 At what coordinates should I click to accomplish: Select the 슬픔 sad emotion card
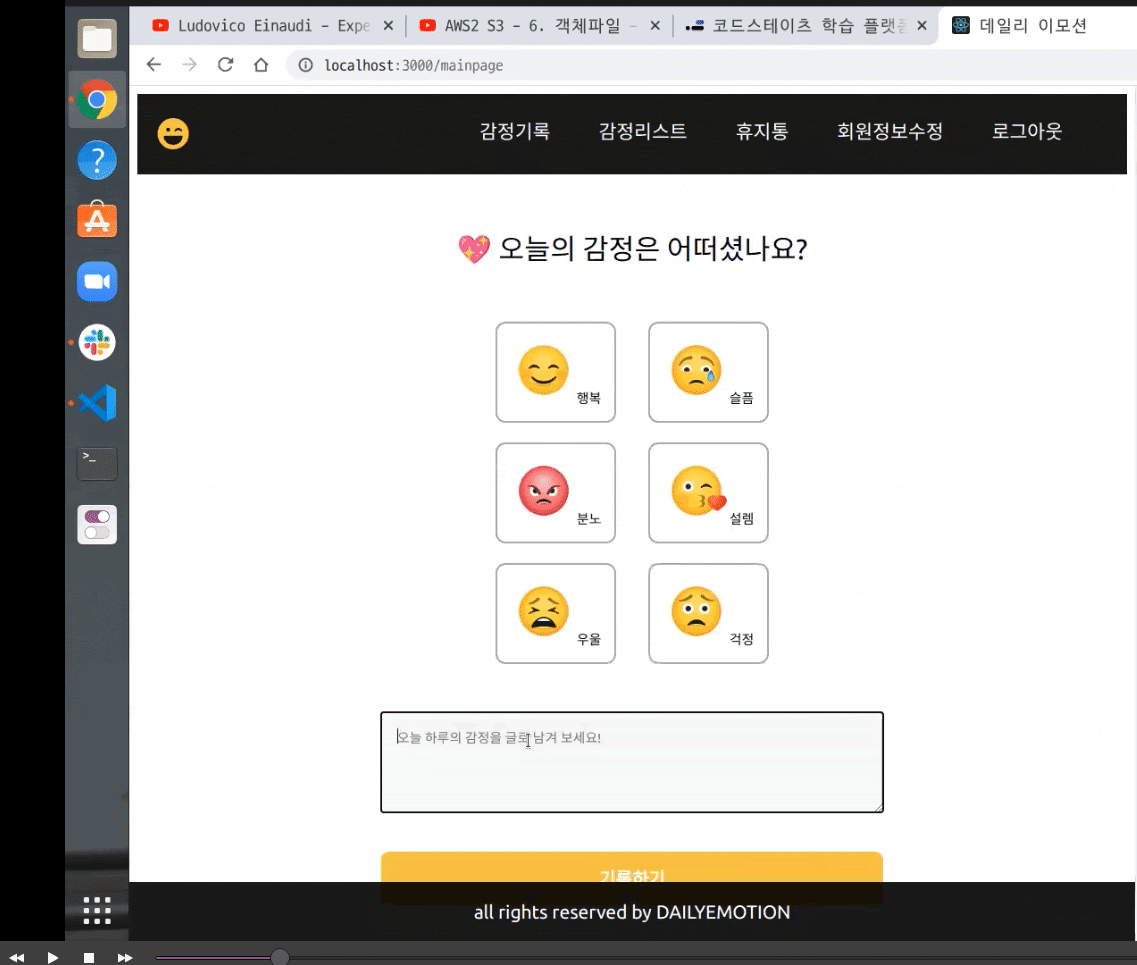[708, 372]
